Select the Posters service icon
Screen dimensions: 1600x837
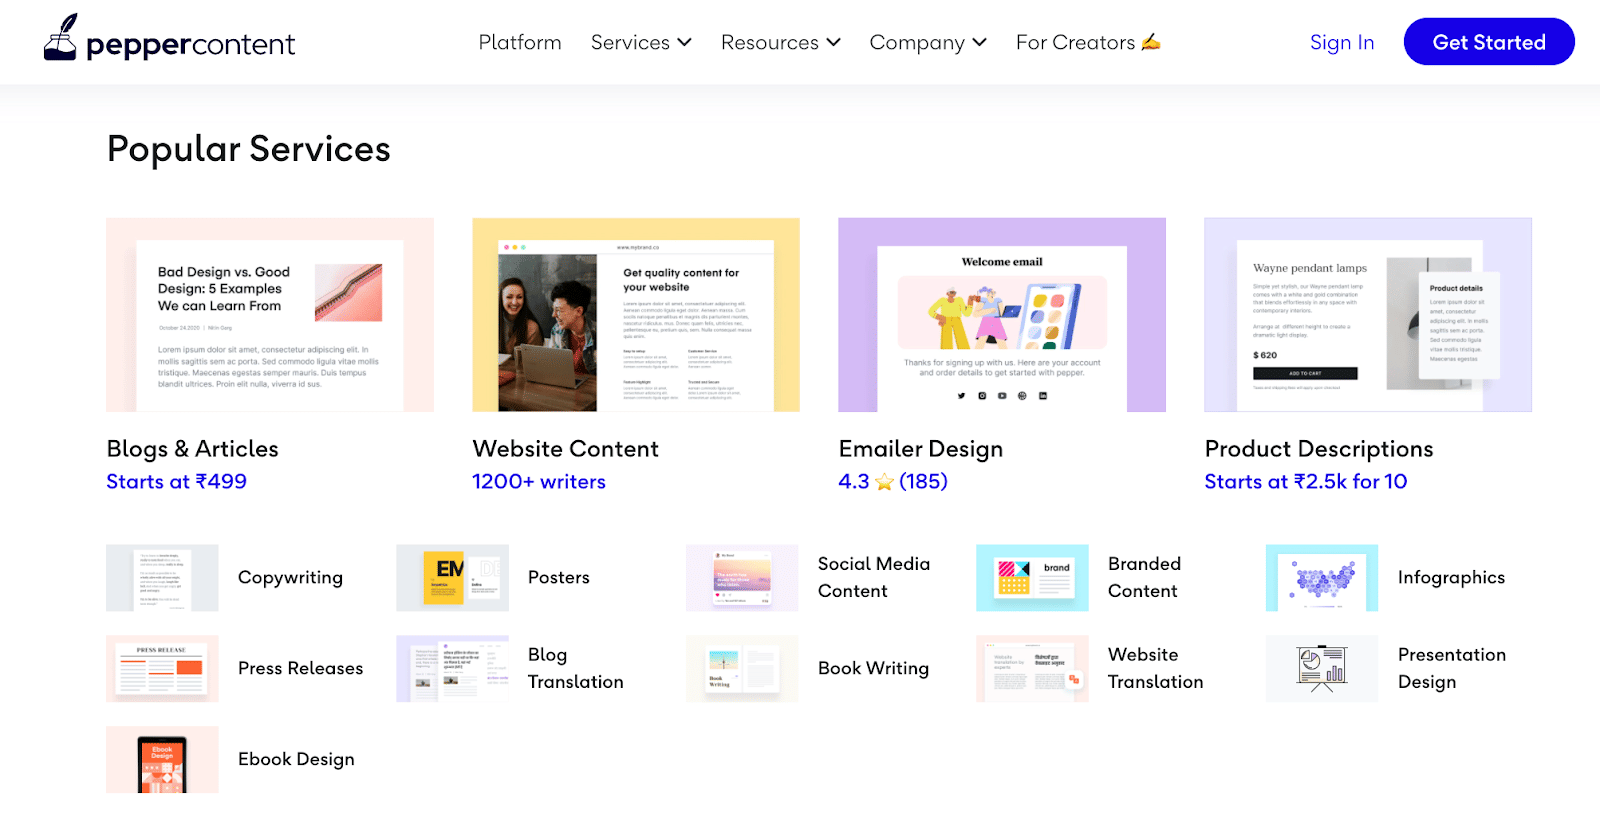pyautogui.click(x=452, y=578)
